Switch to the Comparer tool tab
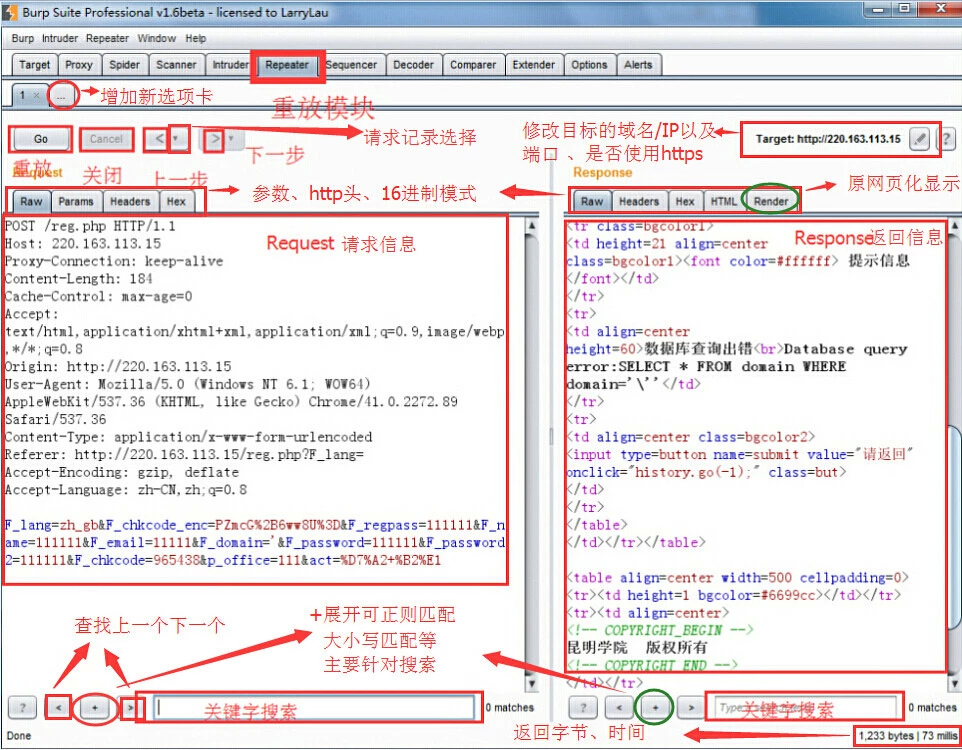The width and height of the screenshot is (962, 750). pyautogui.click(x=473, y=64)
